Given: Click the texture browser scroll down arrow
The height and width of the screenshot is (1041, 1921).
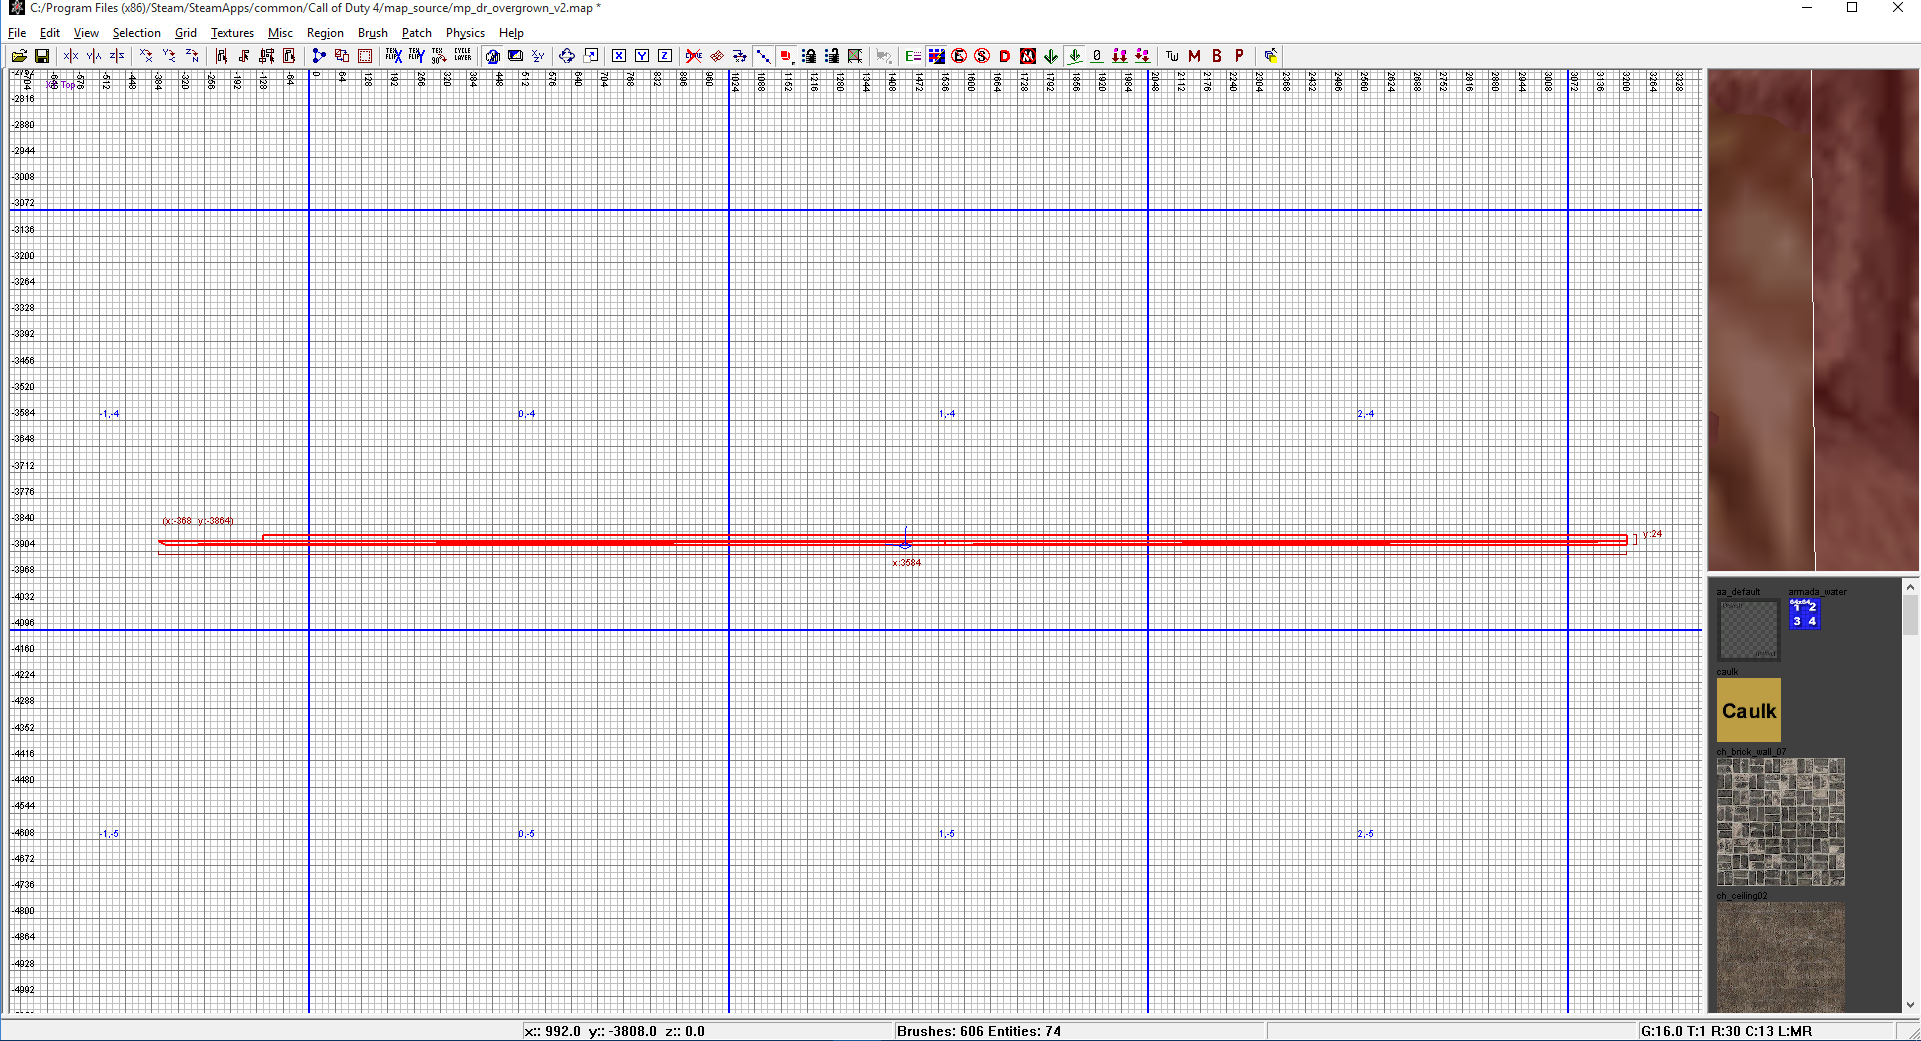Looking at the screenshot, I should [1910, 1005].
